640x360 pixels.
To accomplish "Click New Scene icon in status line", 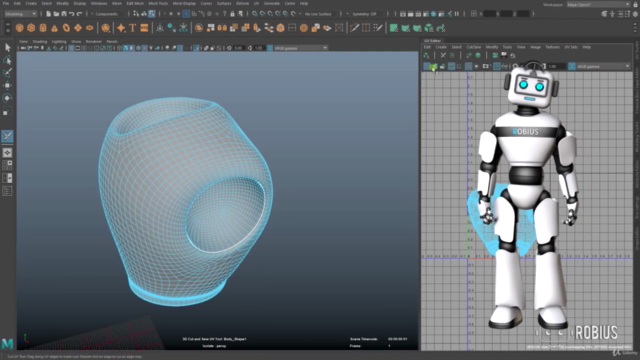I will point(48,14).
